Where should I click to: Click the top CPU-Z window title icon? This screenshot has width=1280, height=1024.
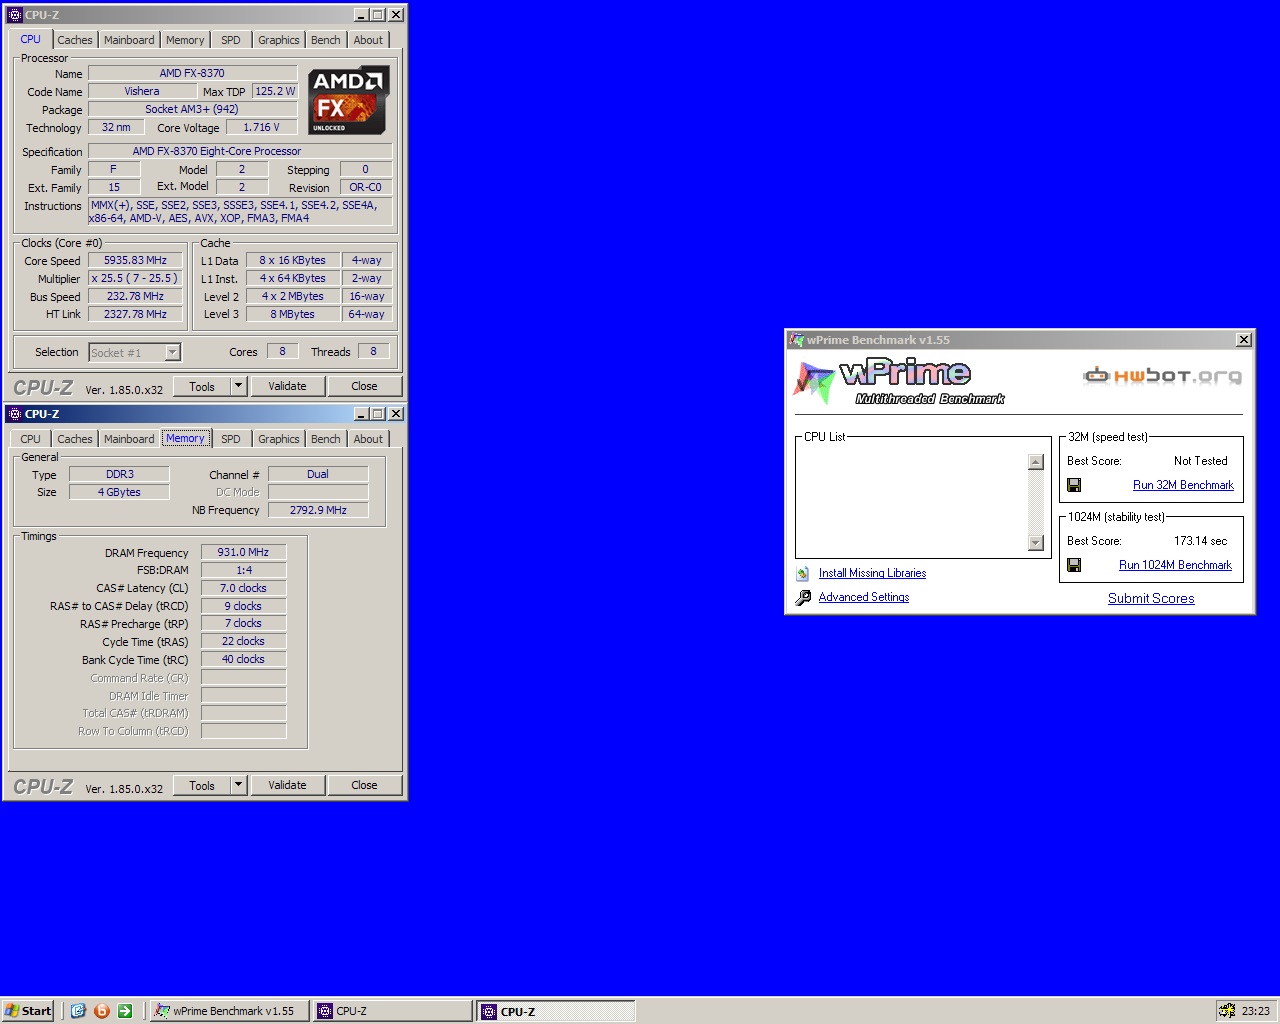coord(14,15)
